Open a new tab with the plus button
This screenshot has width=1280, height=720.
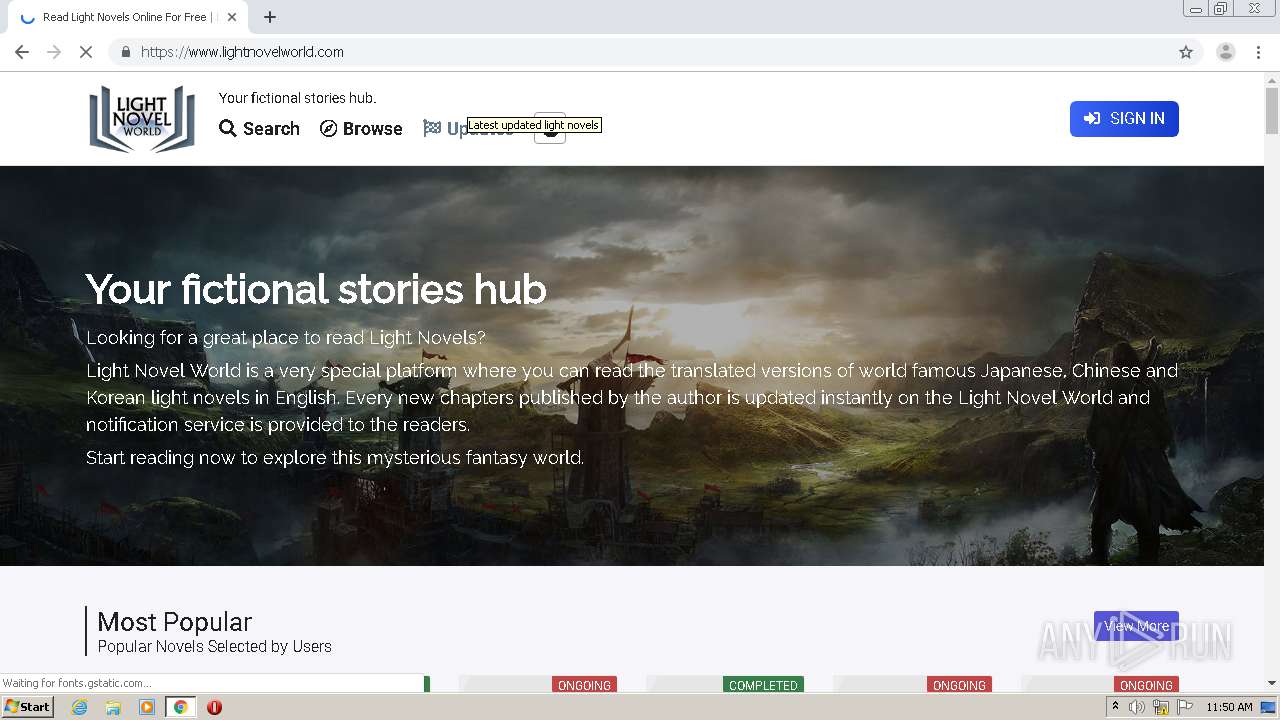(270, 17)
